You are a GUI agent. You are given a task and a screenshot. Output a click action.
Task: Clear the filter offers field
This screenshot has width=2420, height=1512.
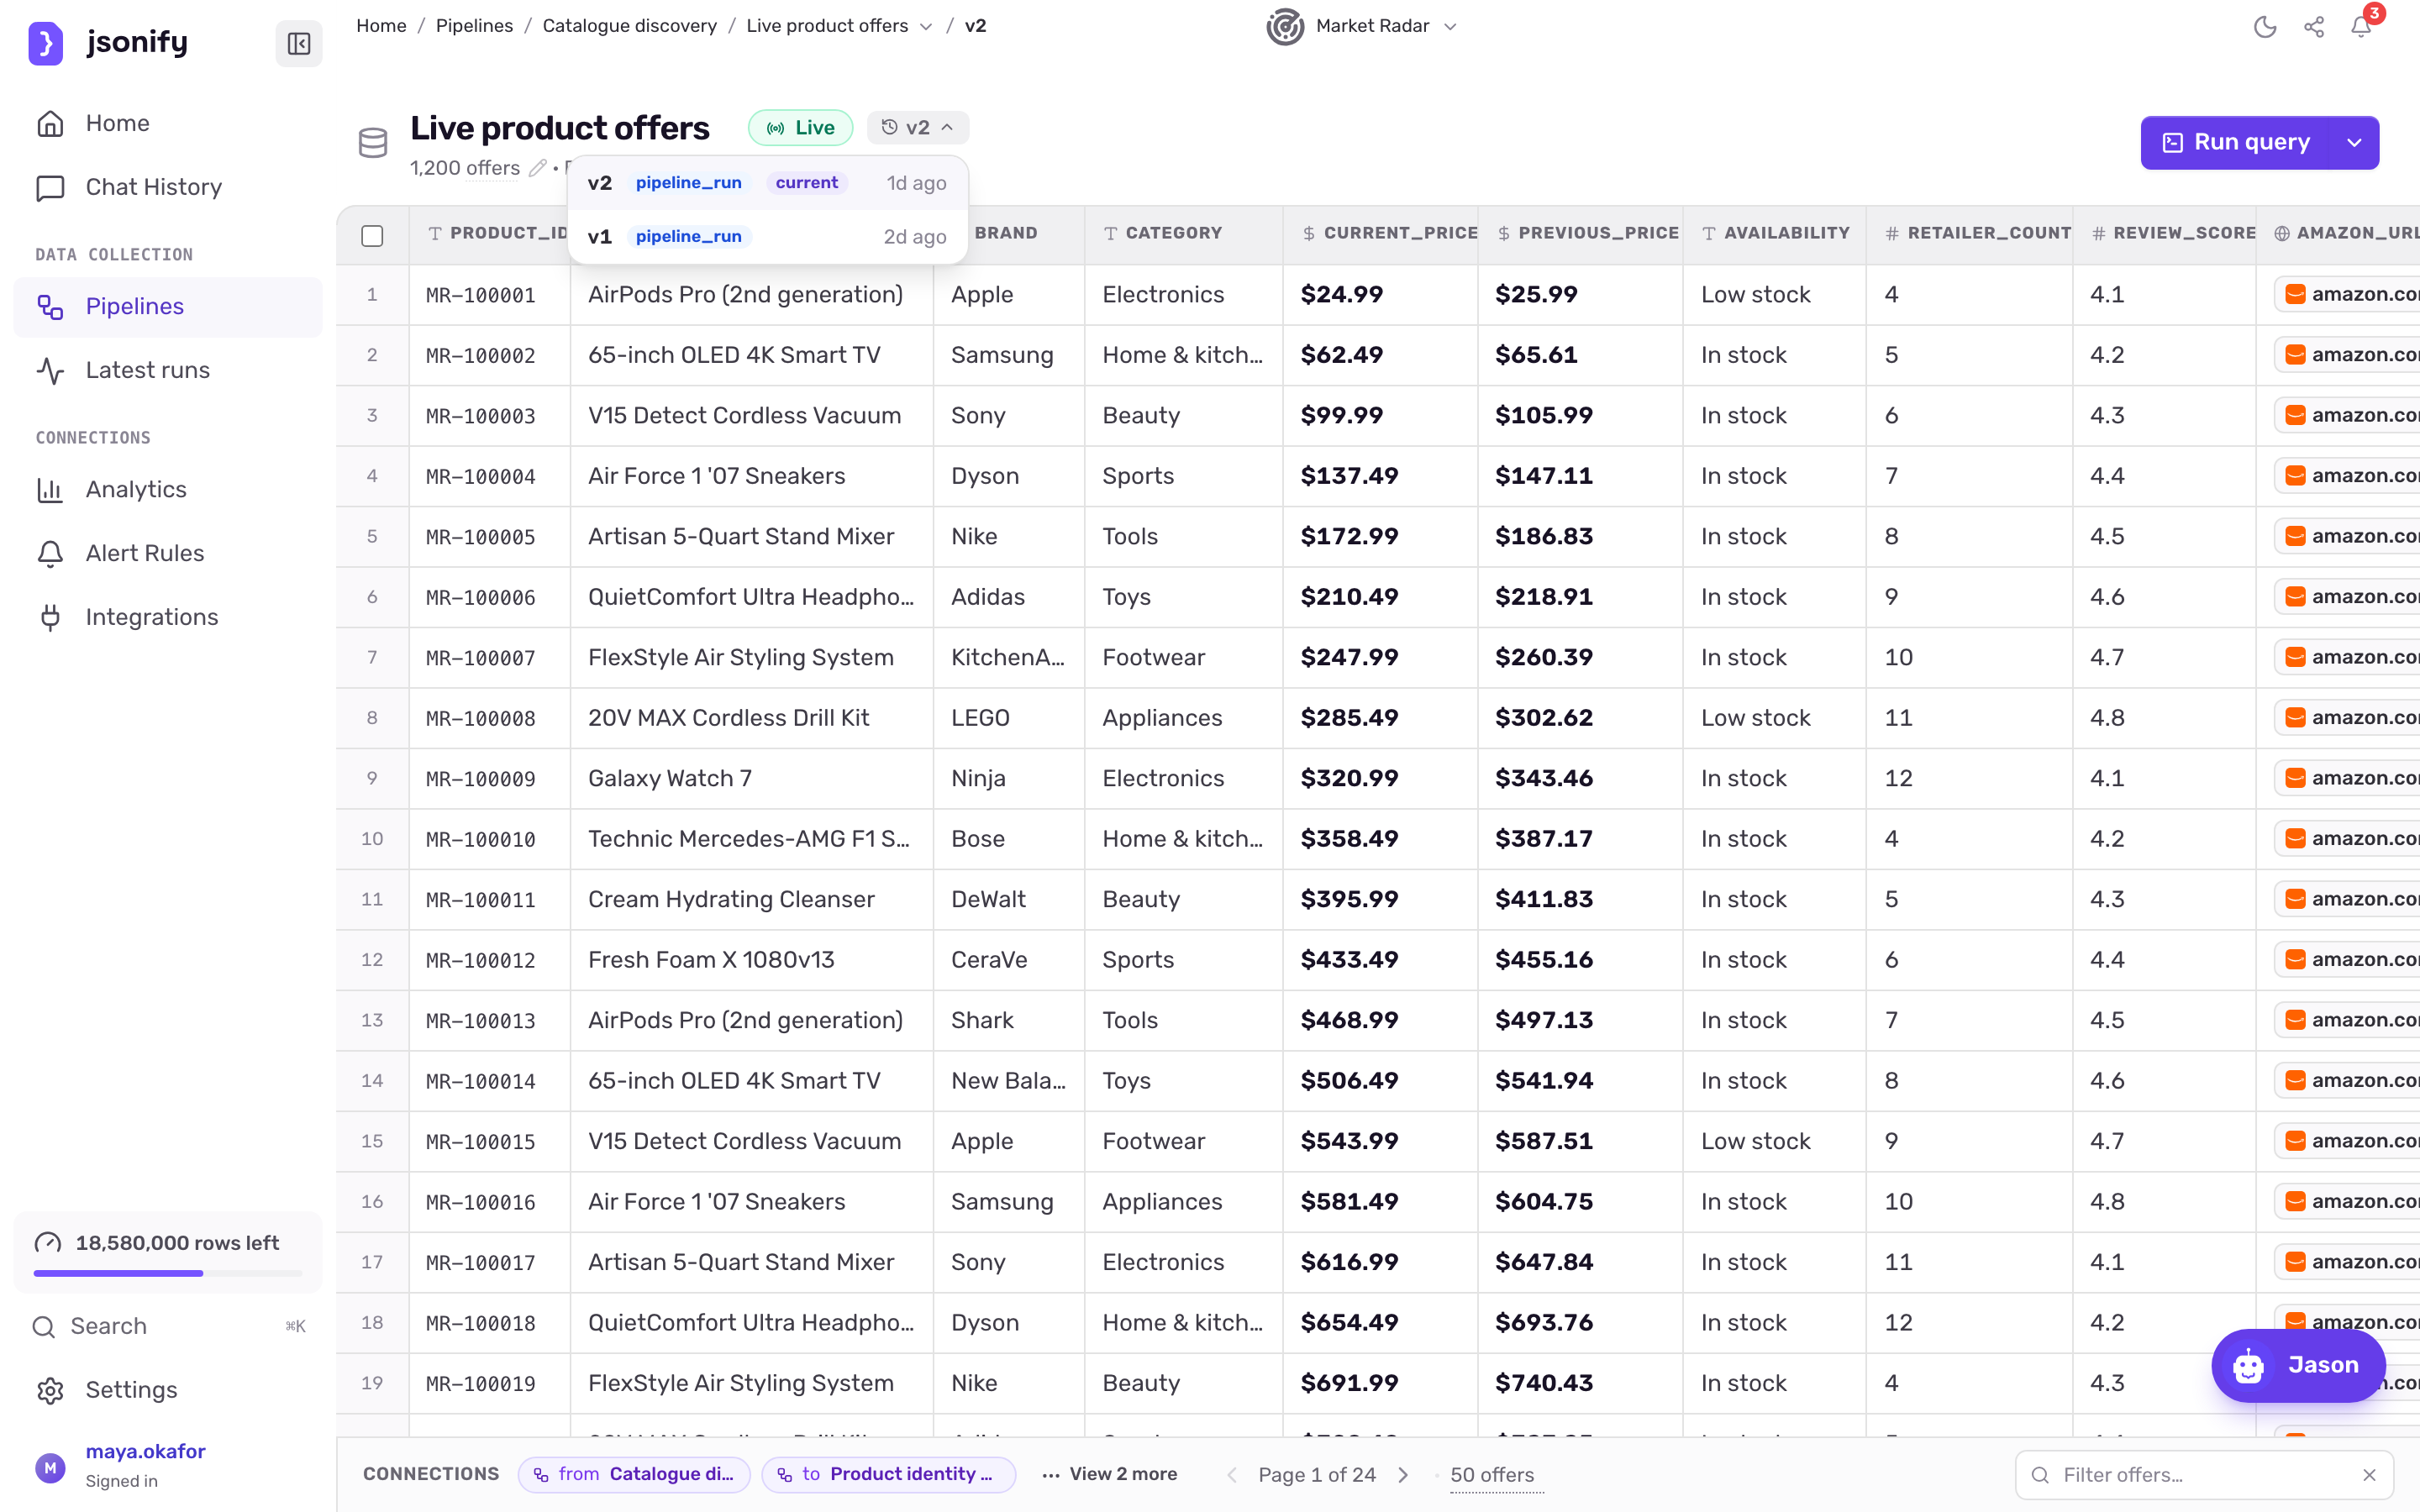pos(2369,1475)
